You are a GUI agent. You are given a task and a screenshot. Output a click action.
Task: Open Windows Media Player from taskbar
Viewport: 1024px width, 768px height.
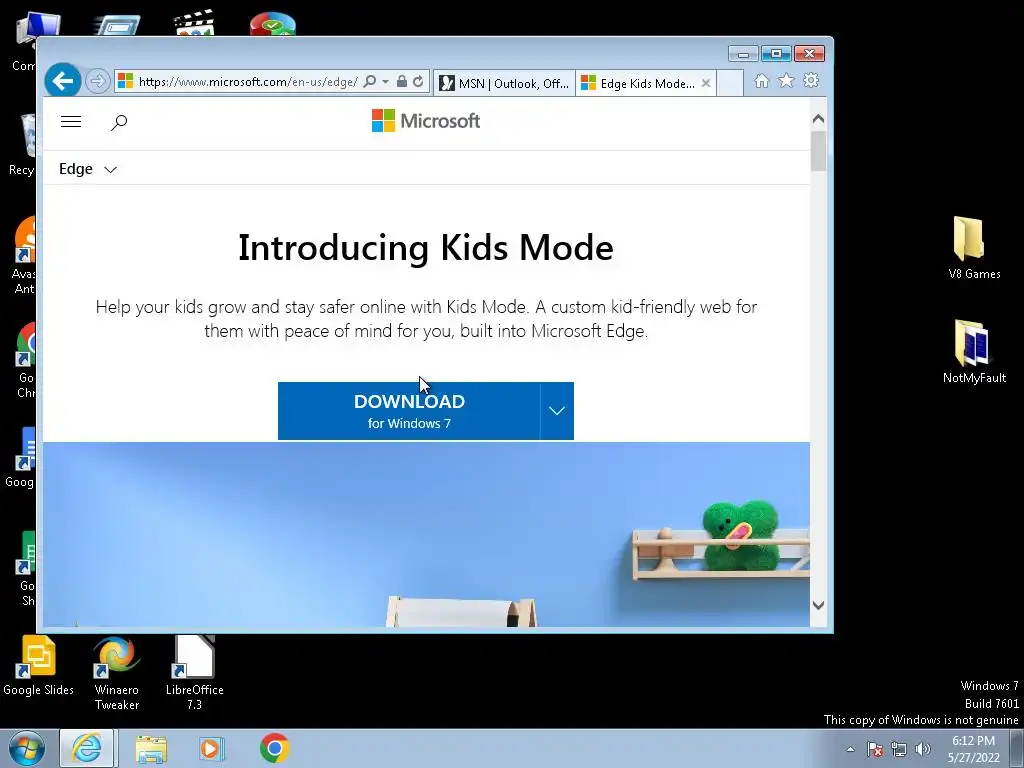point(210,748)
